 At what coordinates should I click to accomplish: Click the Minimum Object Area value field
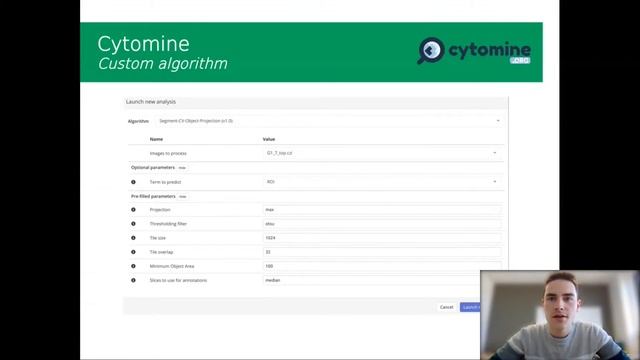382,266
